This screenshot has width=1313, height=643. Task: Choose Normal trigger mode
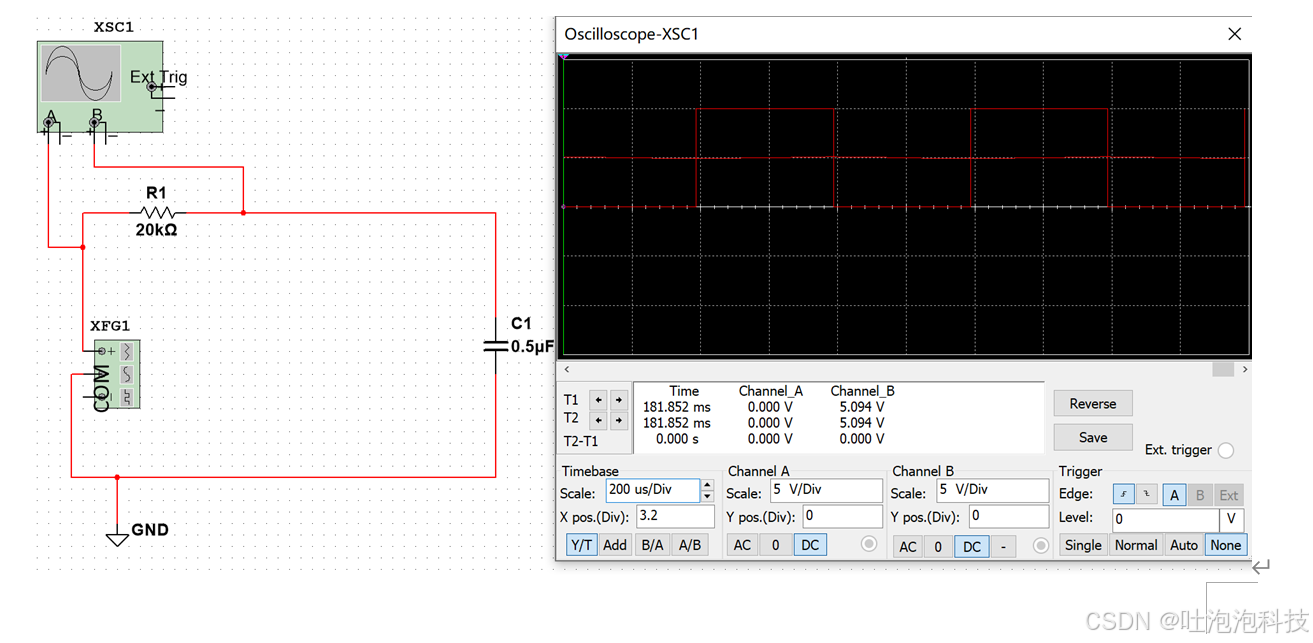click(1136, 545)
